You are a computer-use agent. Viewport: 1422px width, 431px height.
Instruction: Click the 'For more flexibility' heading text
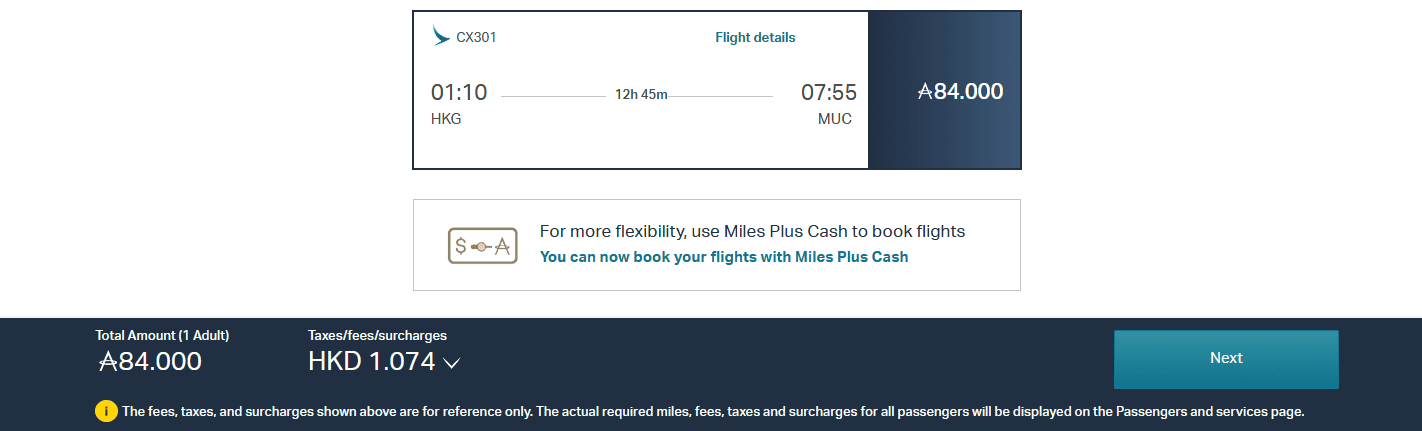pyautogui.click(x=752, y=231)
